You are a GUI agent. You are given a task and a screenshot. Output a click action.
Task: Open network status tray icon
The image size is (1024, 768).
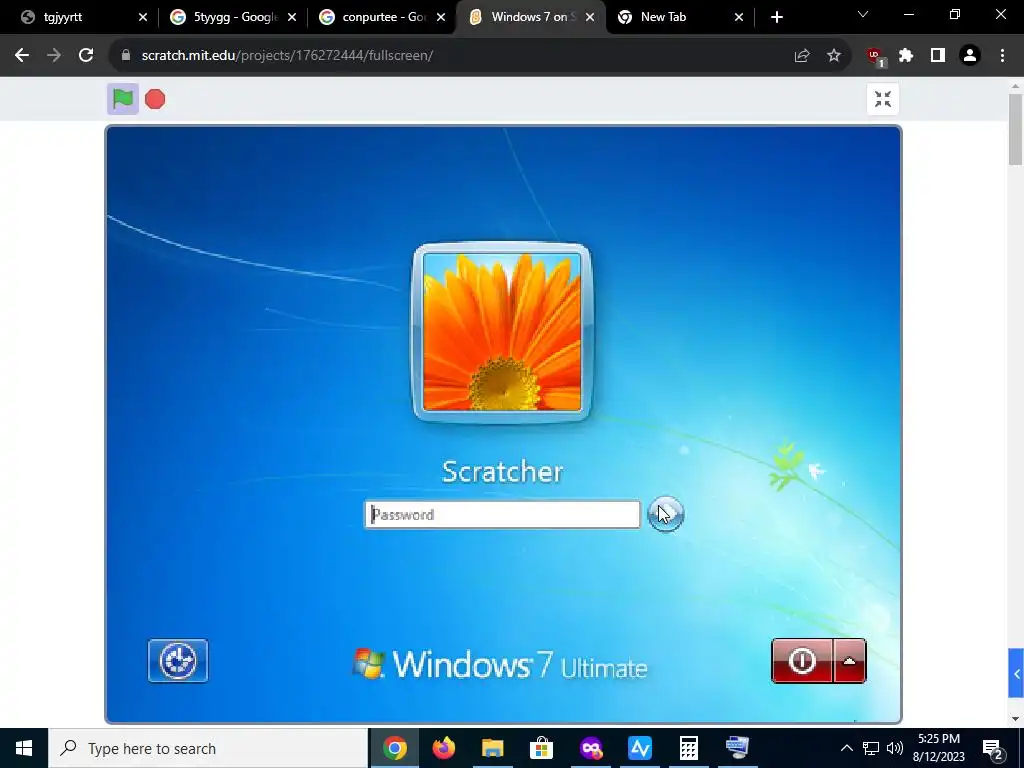point(871,748)
